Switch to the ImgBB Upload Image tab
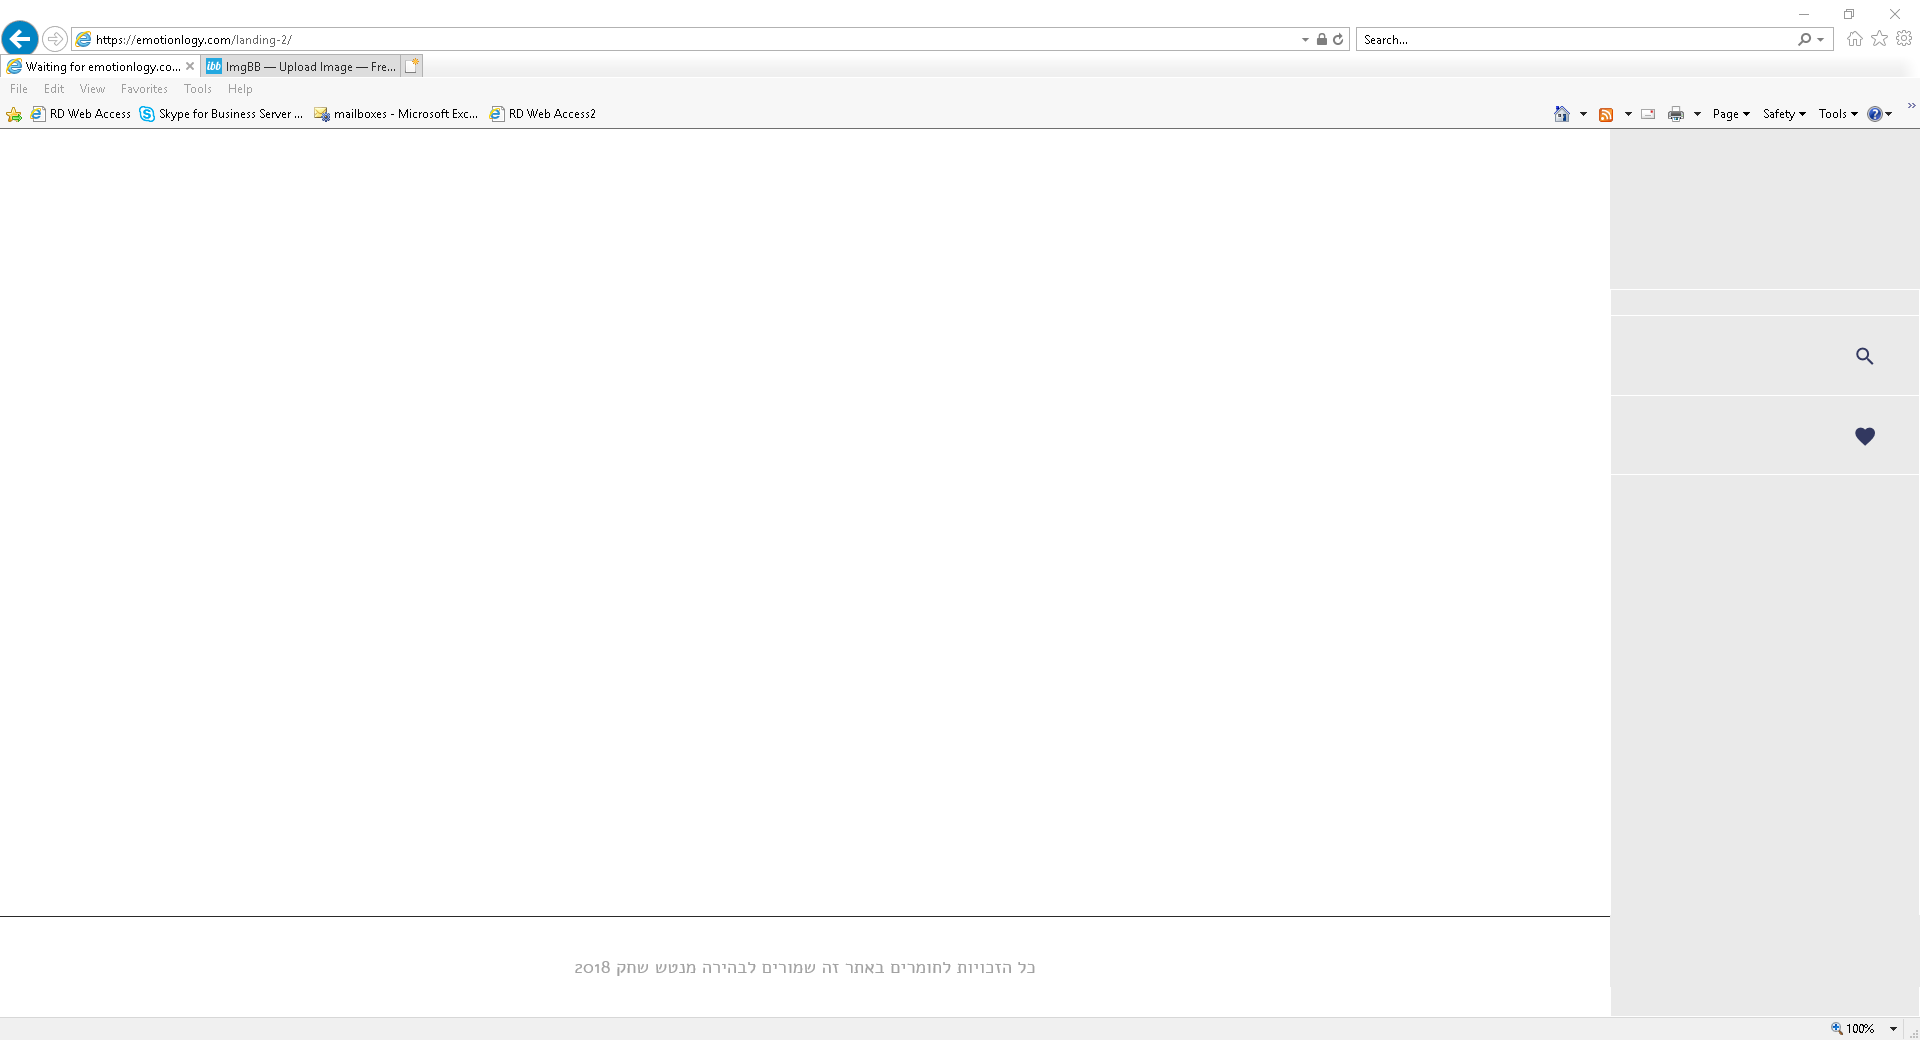Viewport: 1920px width, 1040px height. (x=301, y=66)
